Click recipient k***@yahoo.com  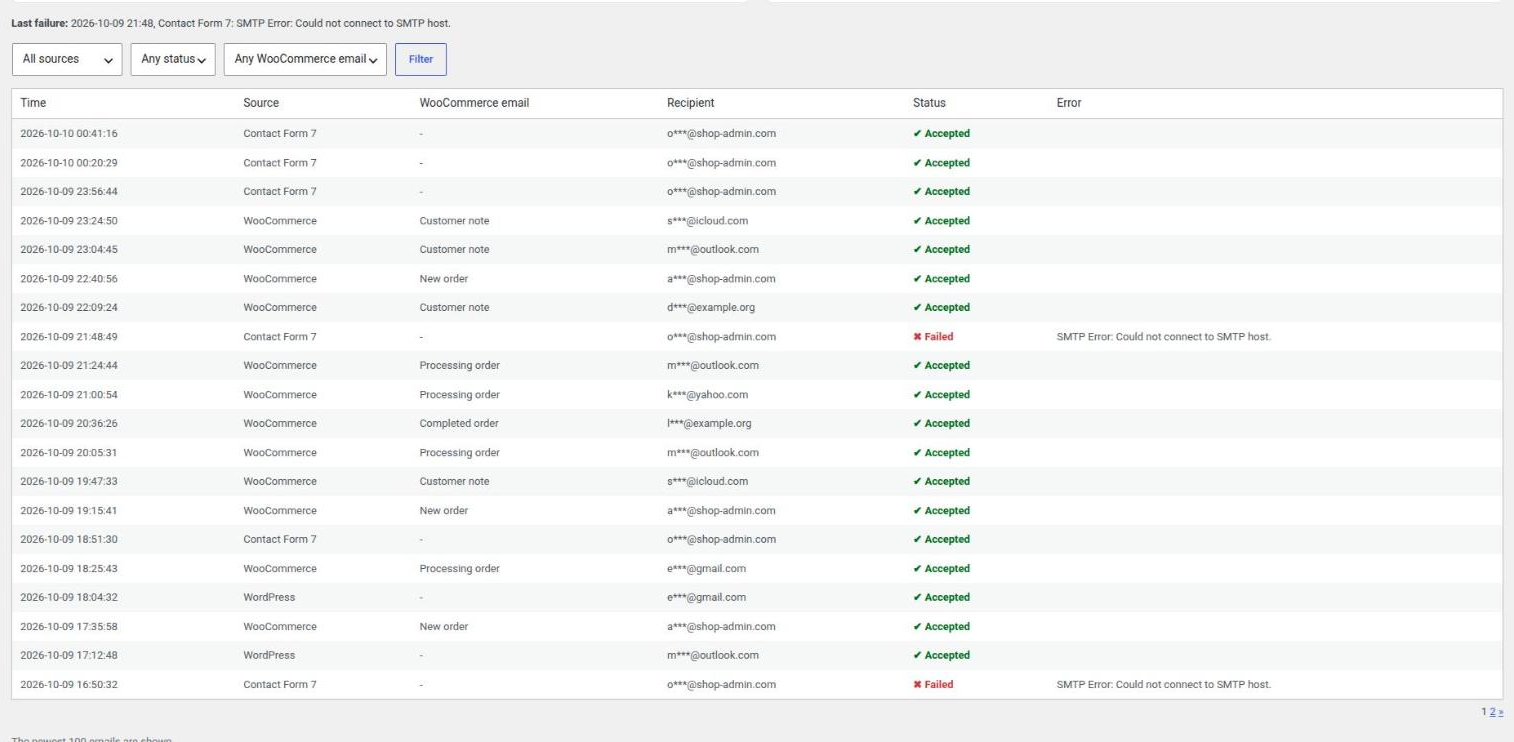(x=708, y=394)
